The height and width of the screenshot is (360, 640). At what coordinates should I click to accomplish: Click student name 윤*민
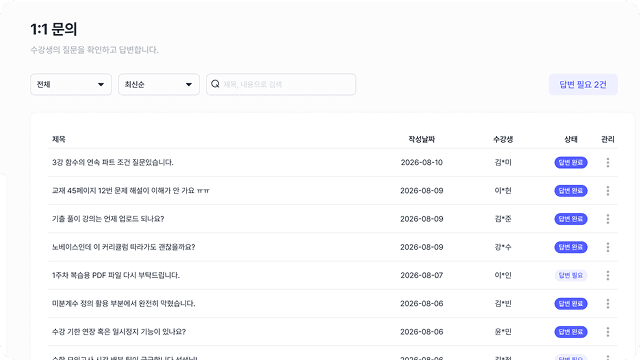pyautogui.click(x=503, y=331)
